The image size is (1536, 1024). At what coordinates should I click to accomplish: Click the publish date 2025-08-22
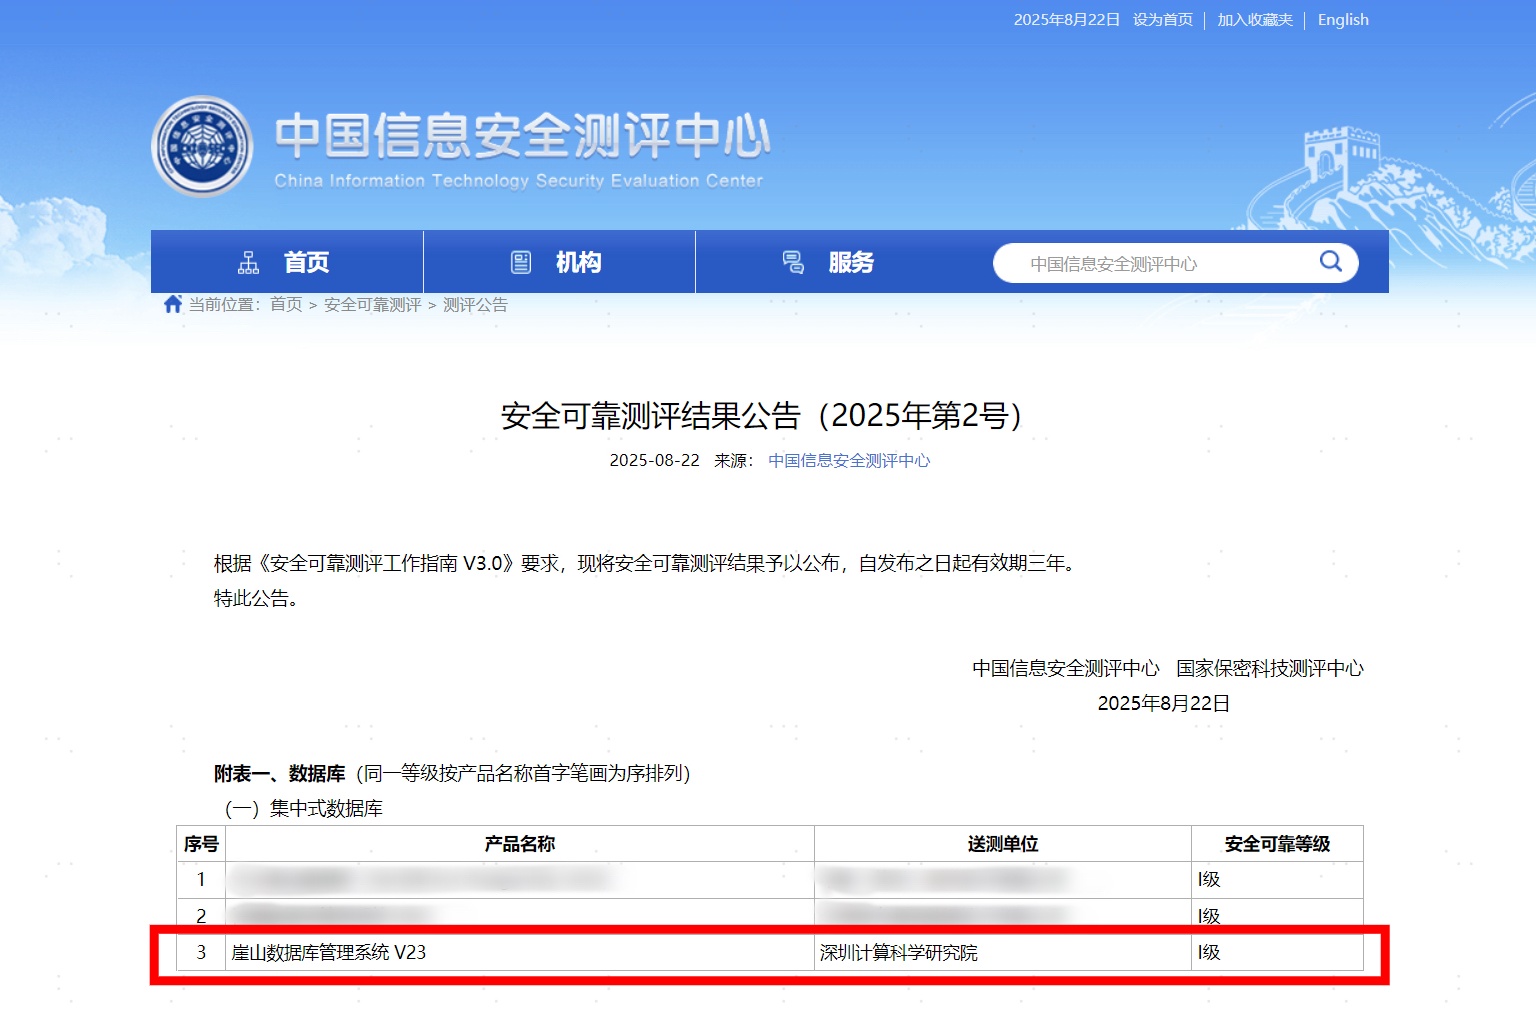[655, 461]
